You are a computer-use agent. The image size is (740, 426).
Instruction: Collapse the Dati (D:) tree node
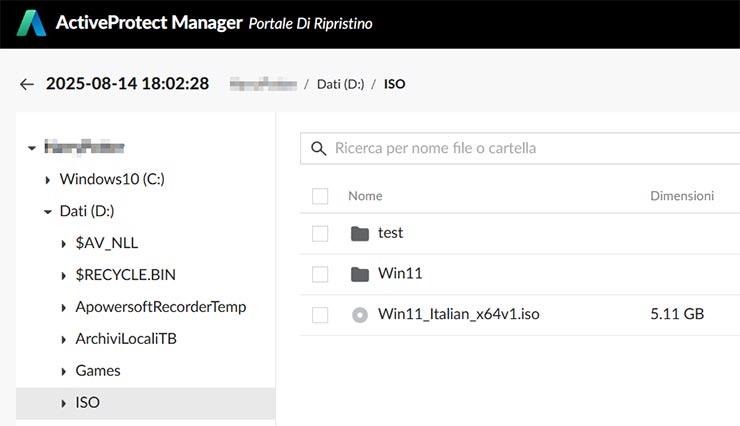tap(48, 212)
